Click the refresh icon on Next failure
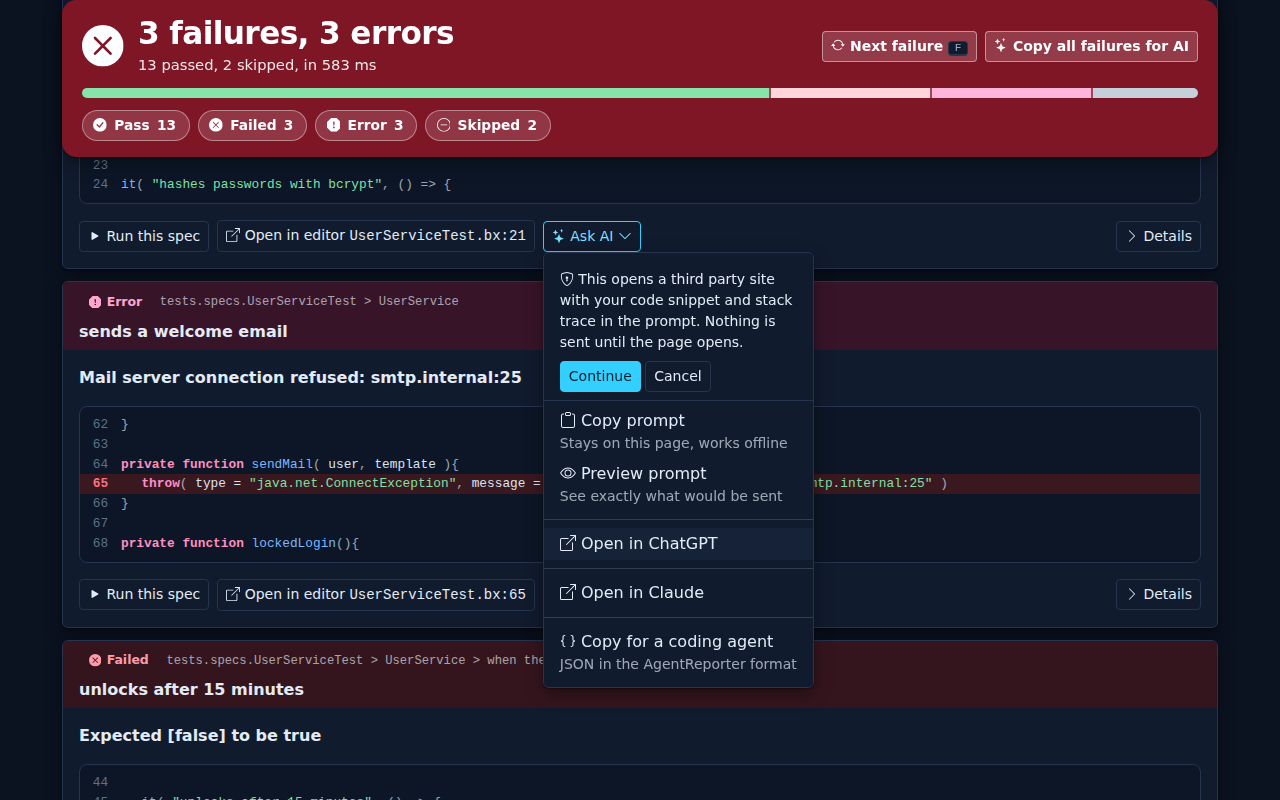The height and width of the screenshot is (800, 1280). (x=838, y=46)
